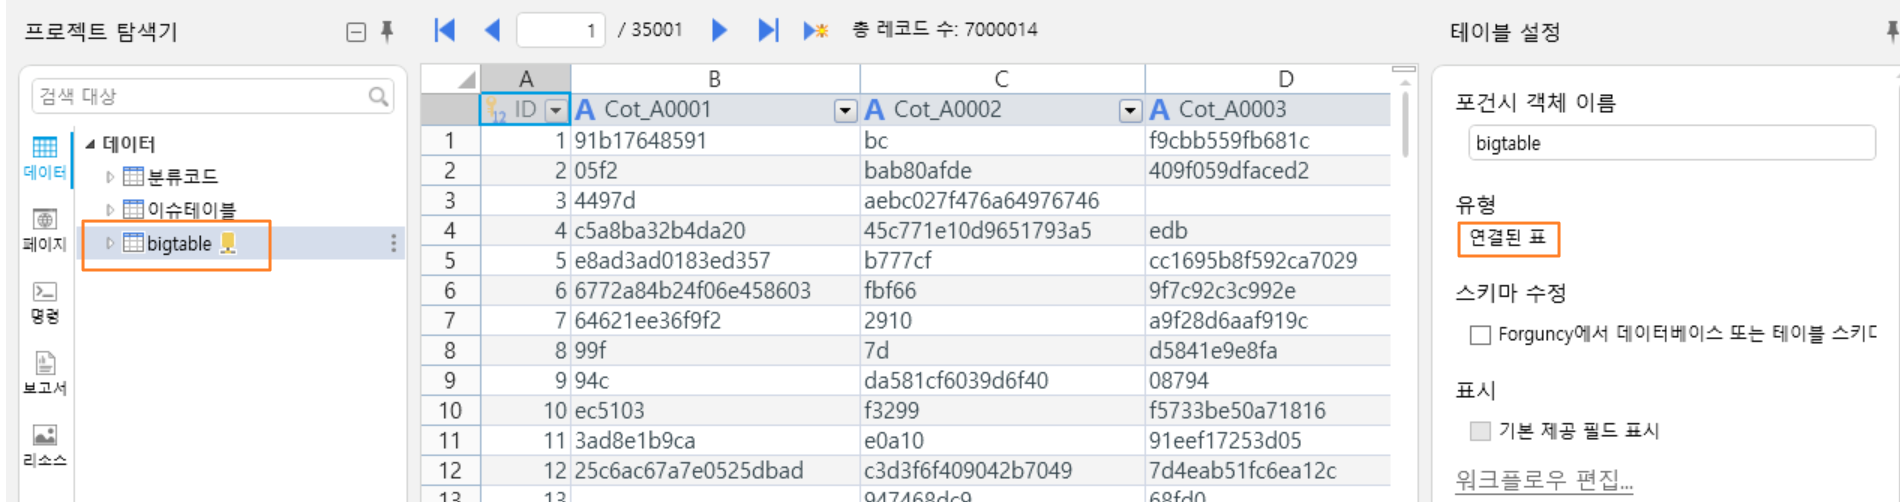The image size is (1900, 502).
Task: Pin the project explorer panel
Action: 387,31
